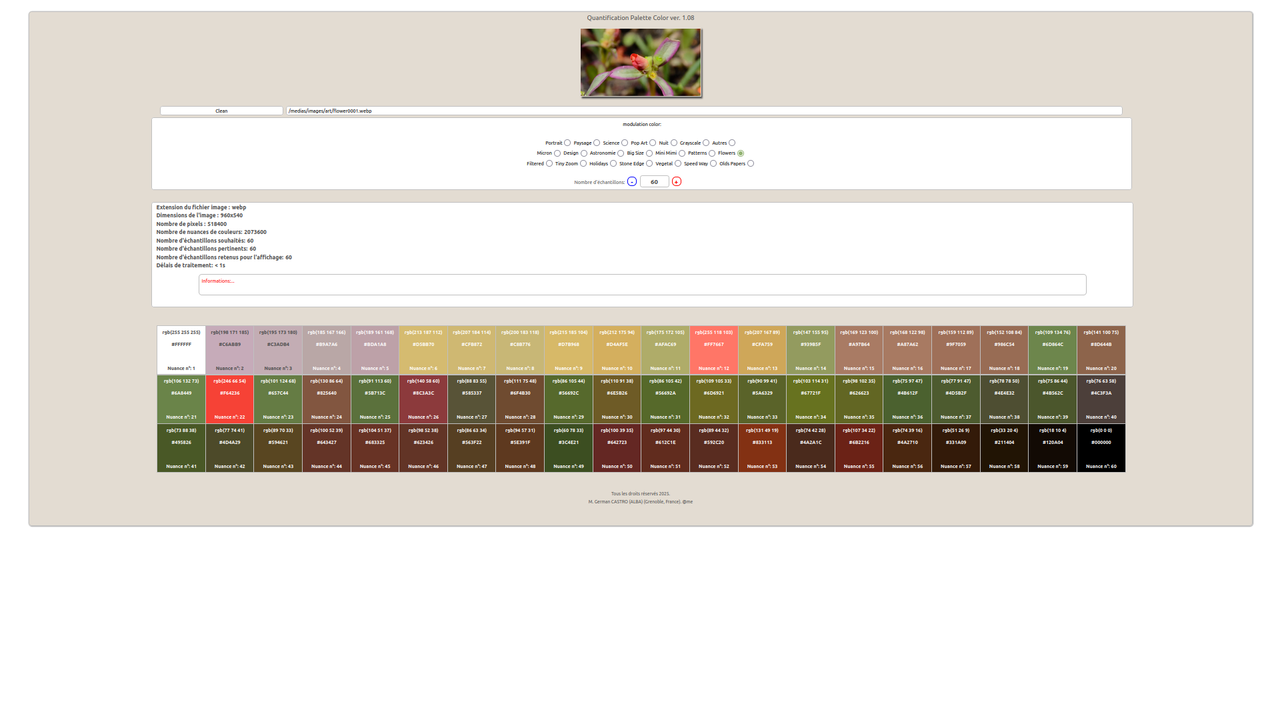Select the Holidays radio button

click(613, 163)
